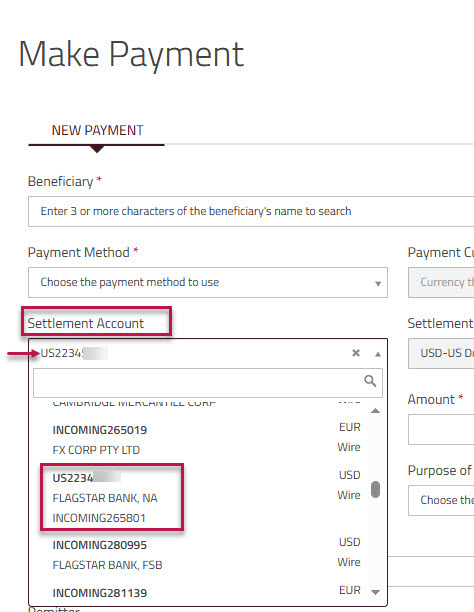Click the settlement account search box
The image size is (474, 612).
[x=208, y=382]
